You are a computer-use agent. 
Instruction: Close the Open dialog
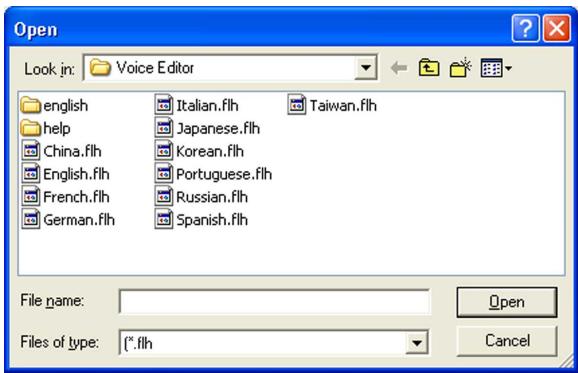pyautogui.click(x=557, y=28)
